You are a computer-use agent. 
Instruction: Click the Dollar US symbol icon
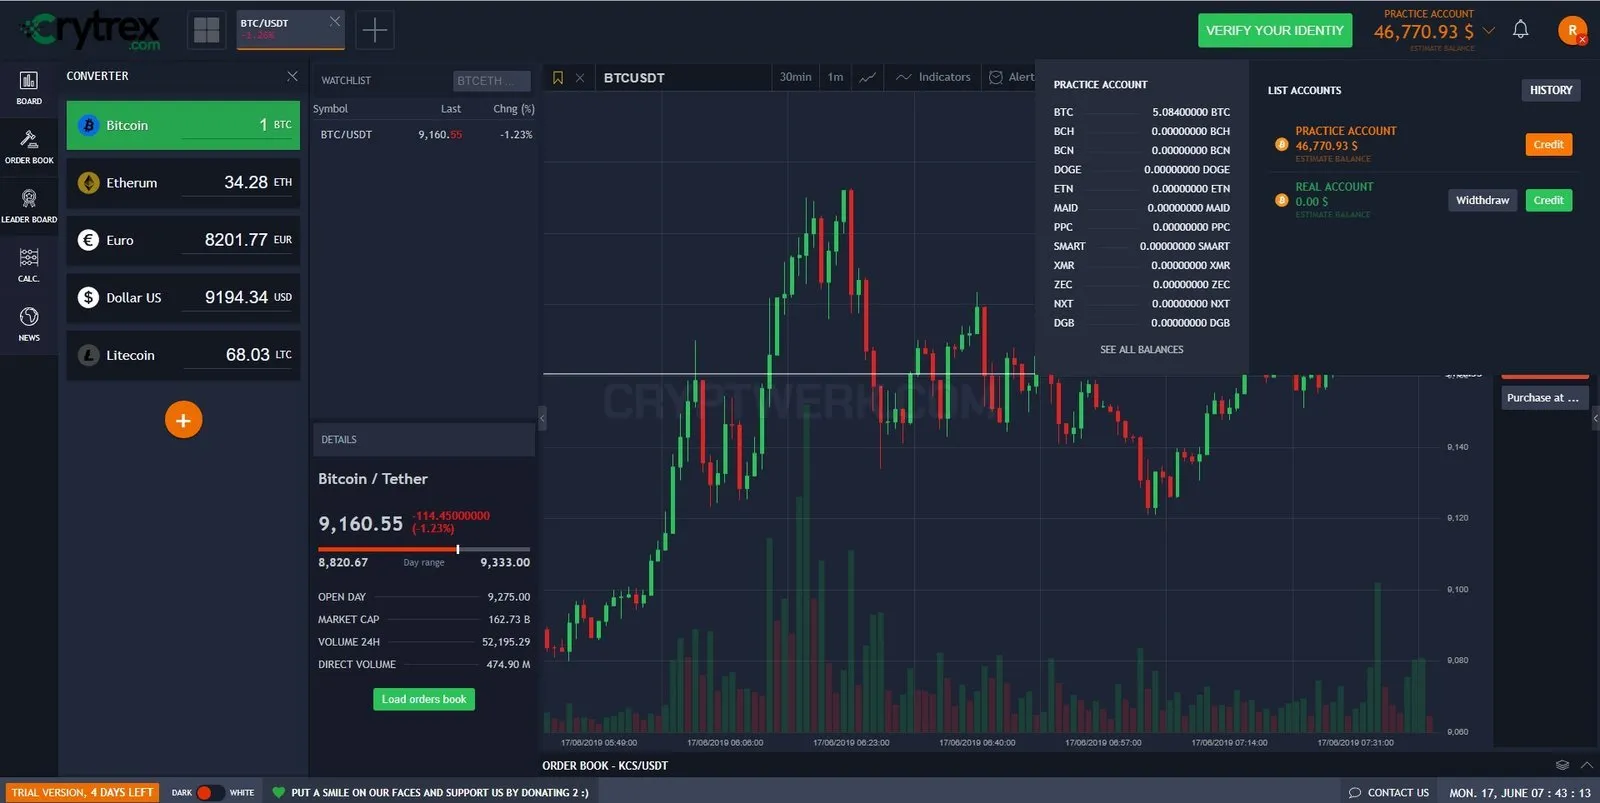[x=88, y=297]
